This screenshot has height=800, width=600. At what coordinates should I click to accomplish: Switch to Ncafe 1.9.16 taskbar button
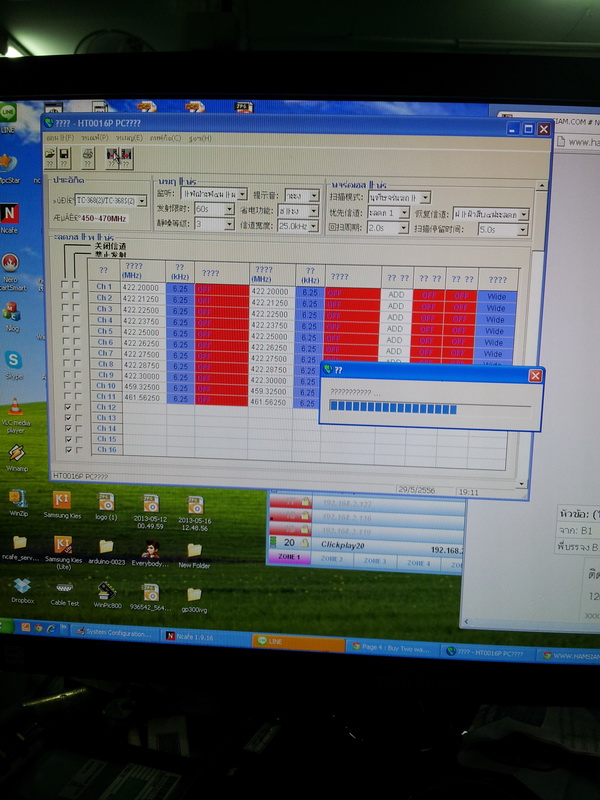(206, 637)
